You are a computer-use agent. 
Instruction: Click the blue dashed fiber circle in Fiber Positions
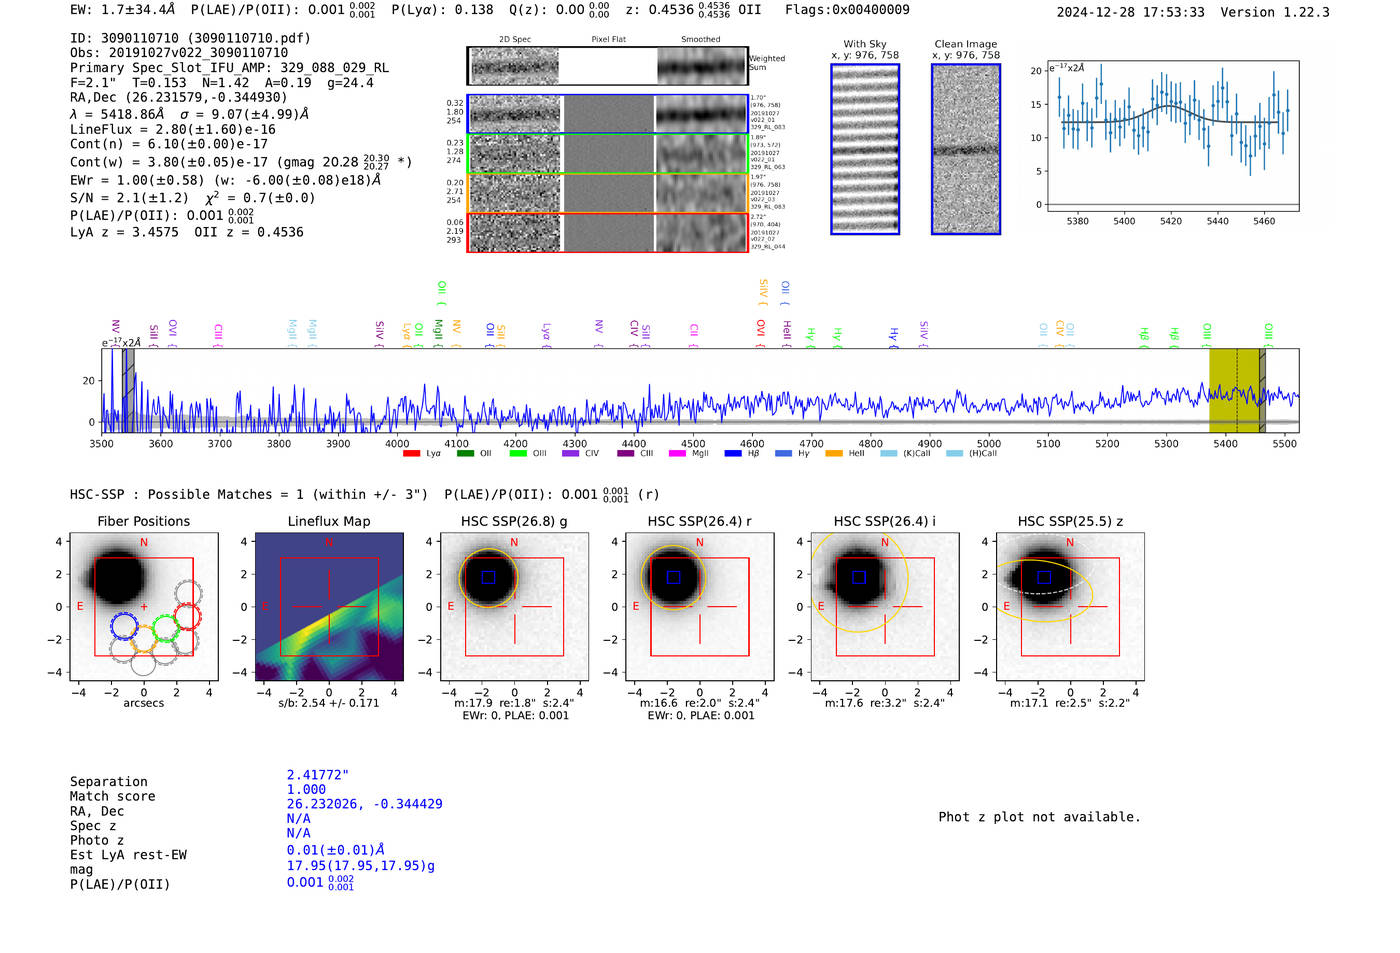click(x=124, y=626)
